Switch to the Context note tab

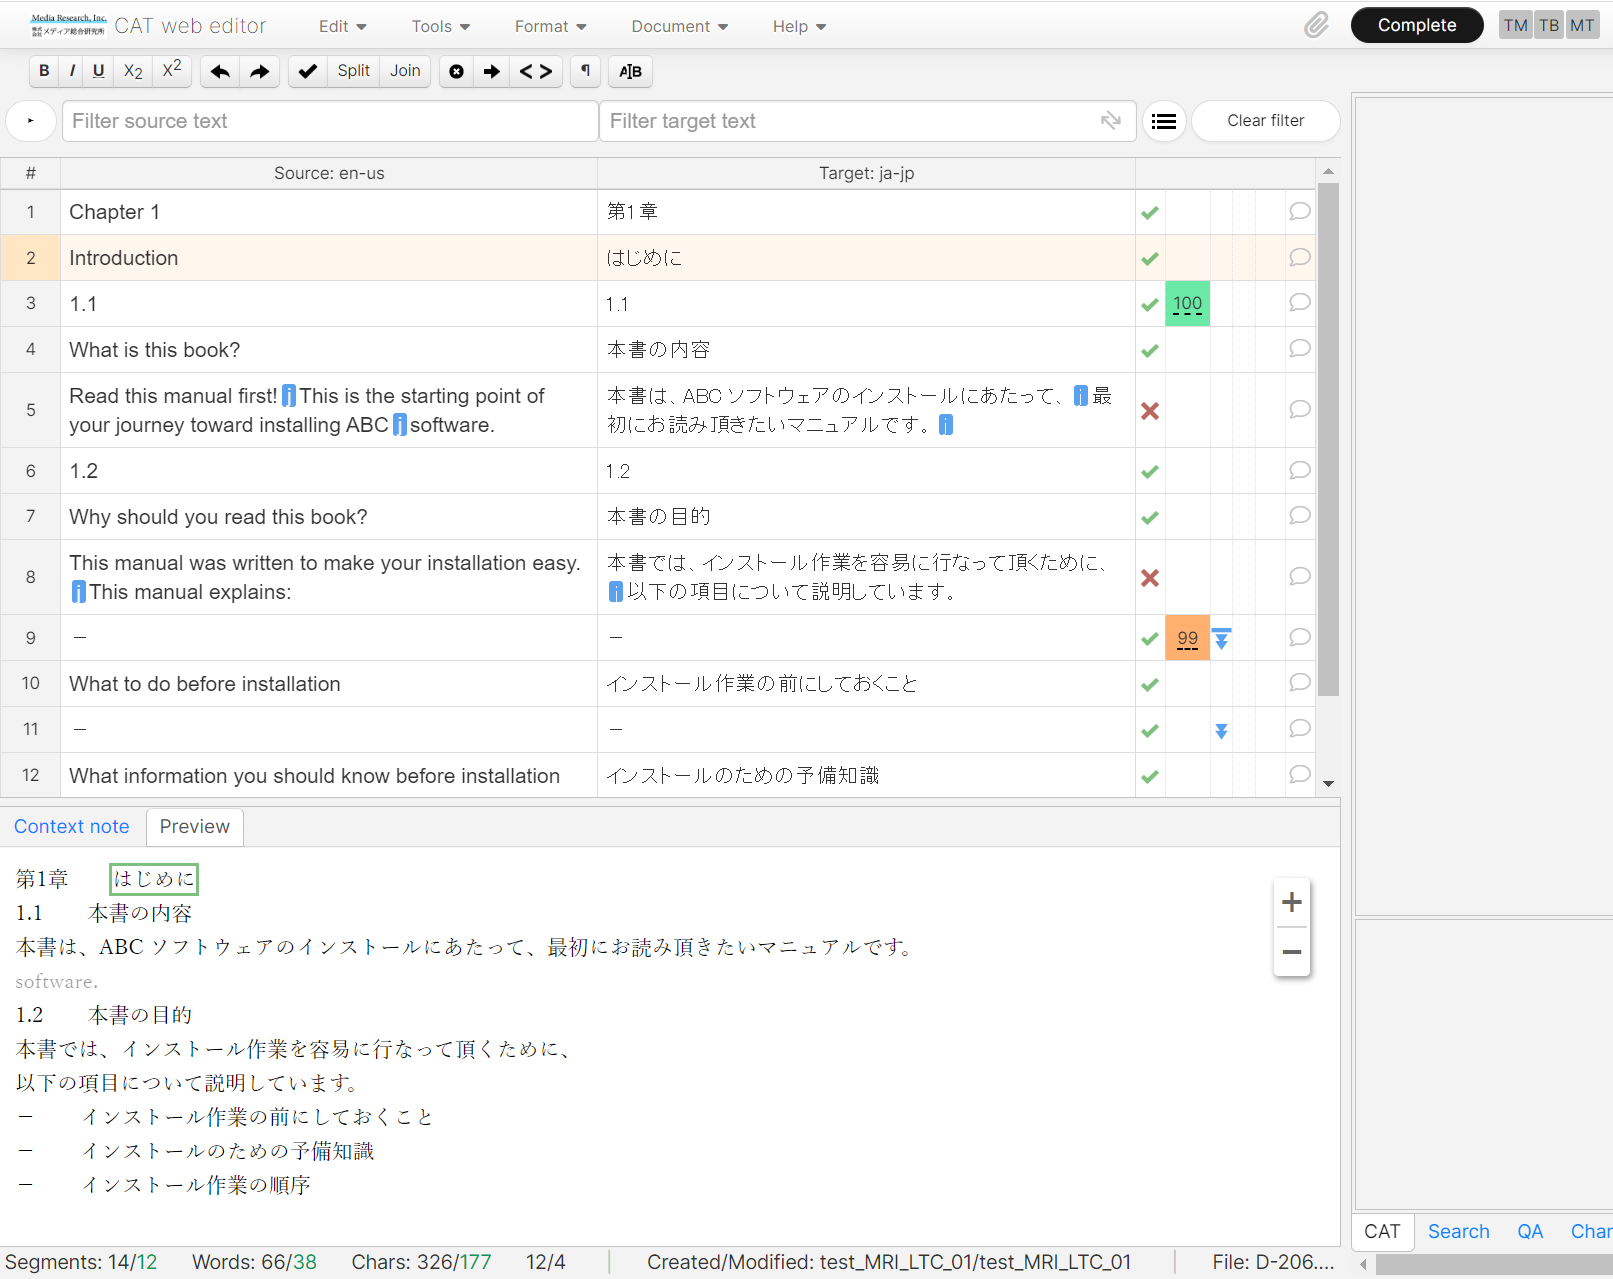click(x=72, y=827)
